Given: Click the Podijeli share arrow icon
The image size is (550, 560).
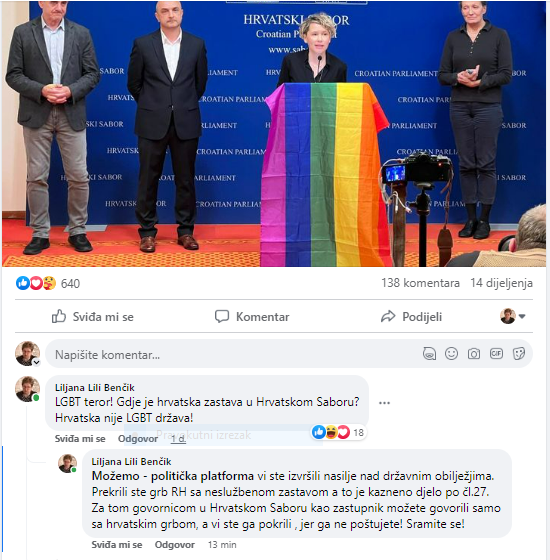Looking at the screenshot, I should point(388,316).
